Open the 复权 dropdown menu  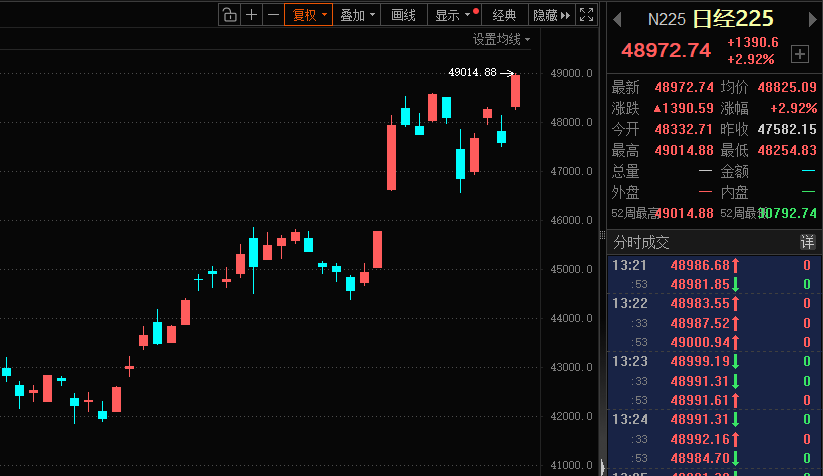(308, 15)
